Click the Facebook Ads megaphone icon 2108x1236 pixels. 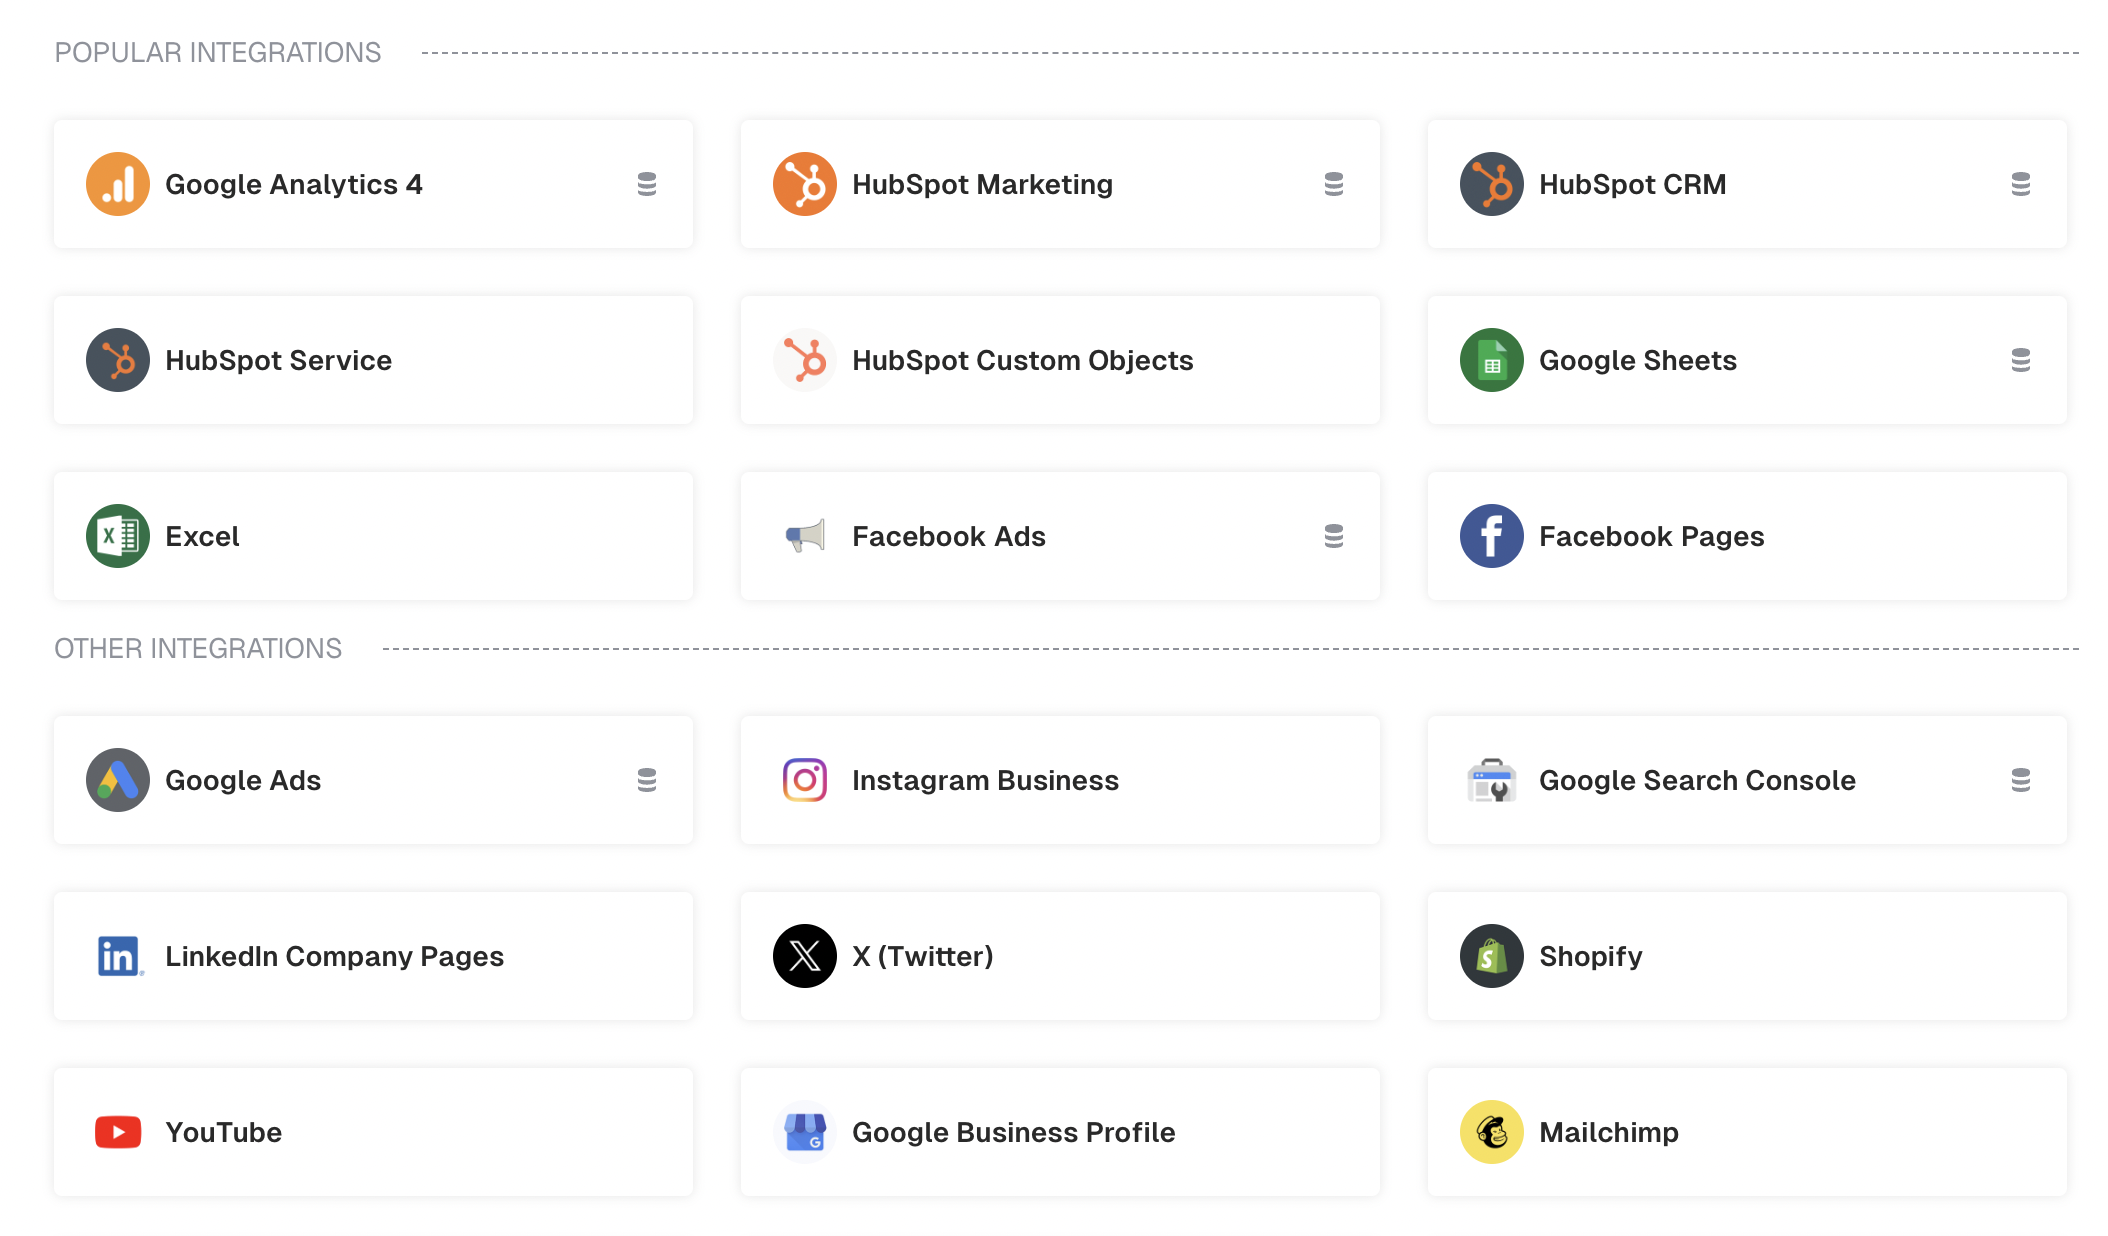[805, 536]
